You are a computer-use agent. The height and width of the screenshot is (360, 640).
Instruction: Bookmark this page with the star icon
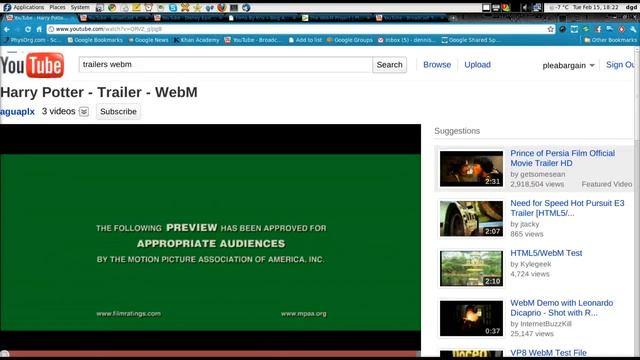(550, 29)
